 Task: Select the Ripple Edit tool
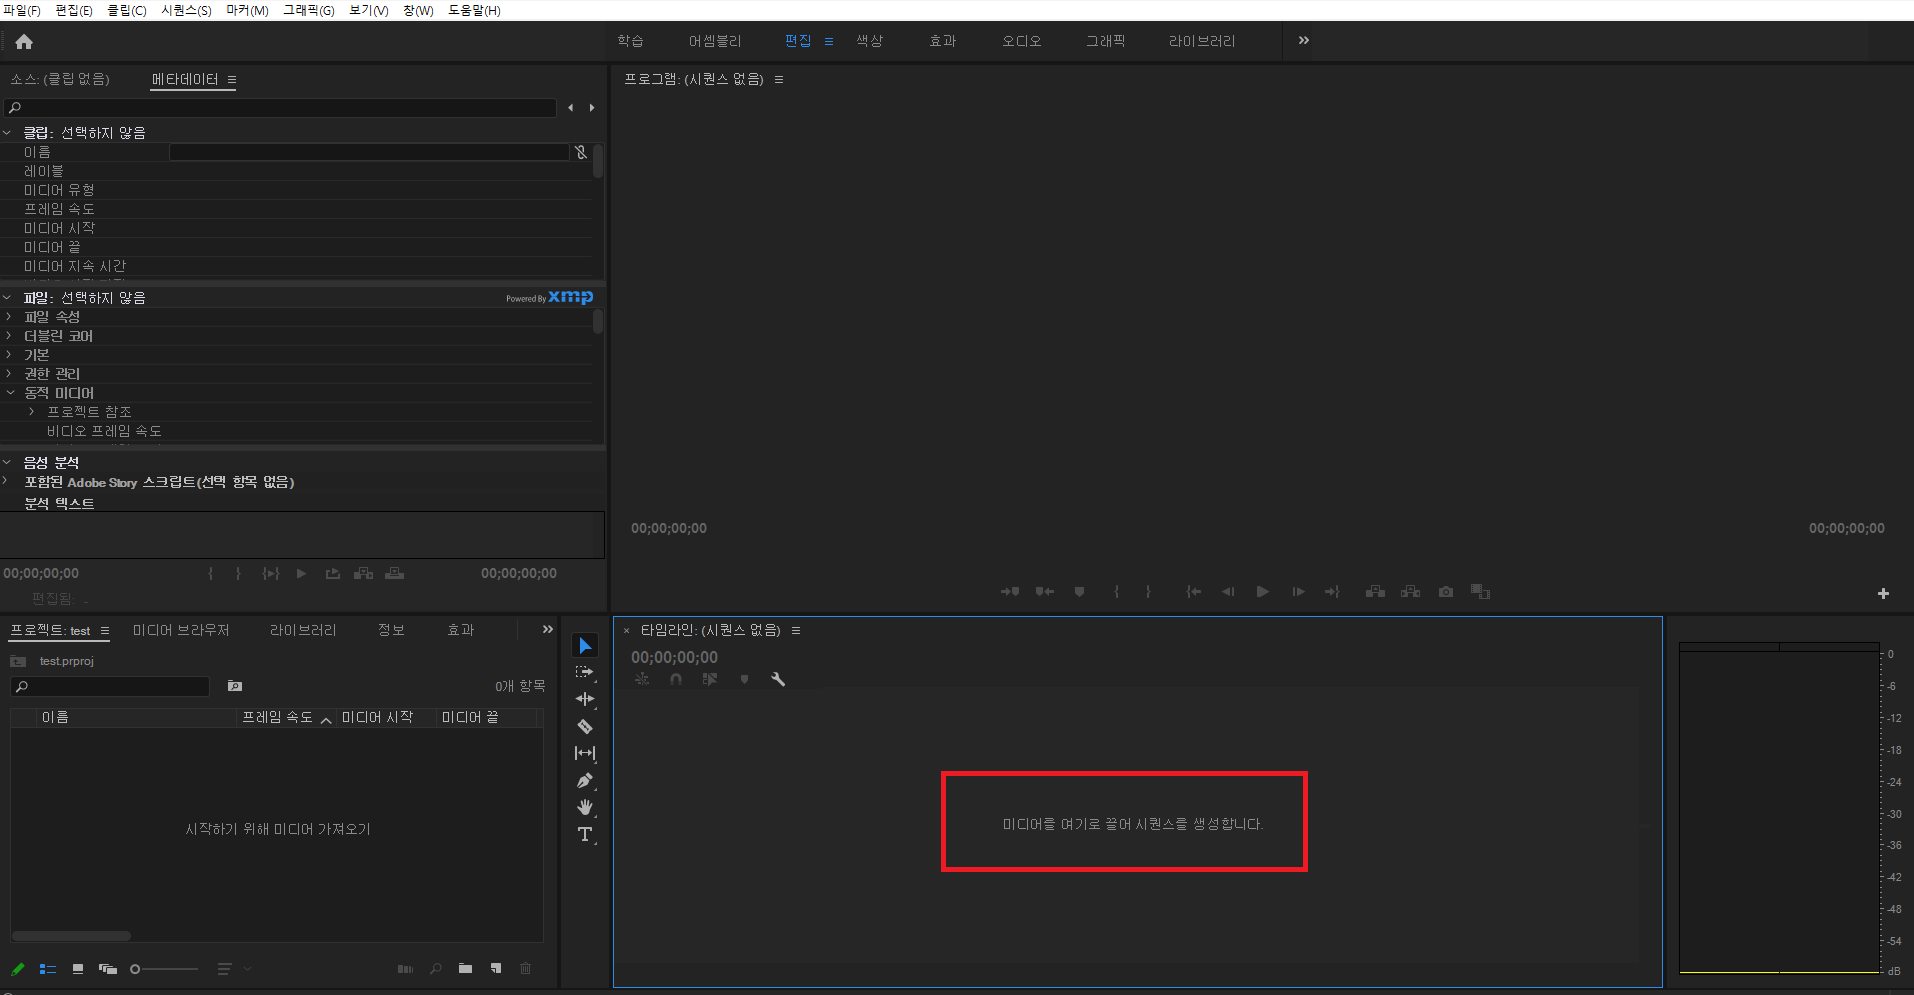[x=585, y=700]
